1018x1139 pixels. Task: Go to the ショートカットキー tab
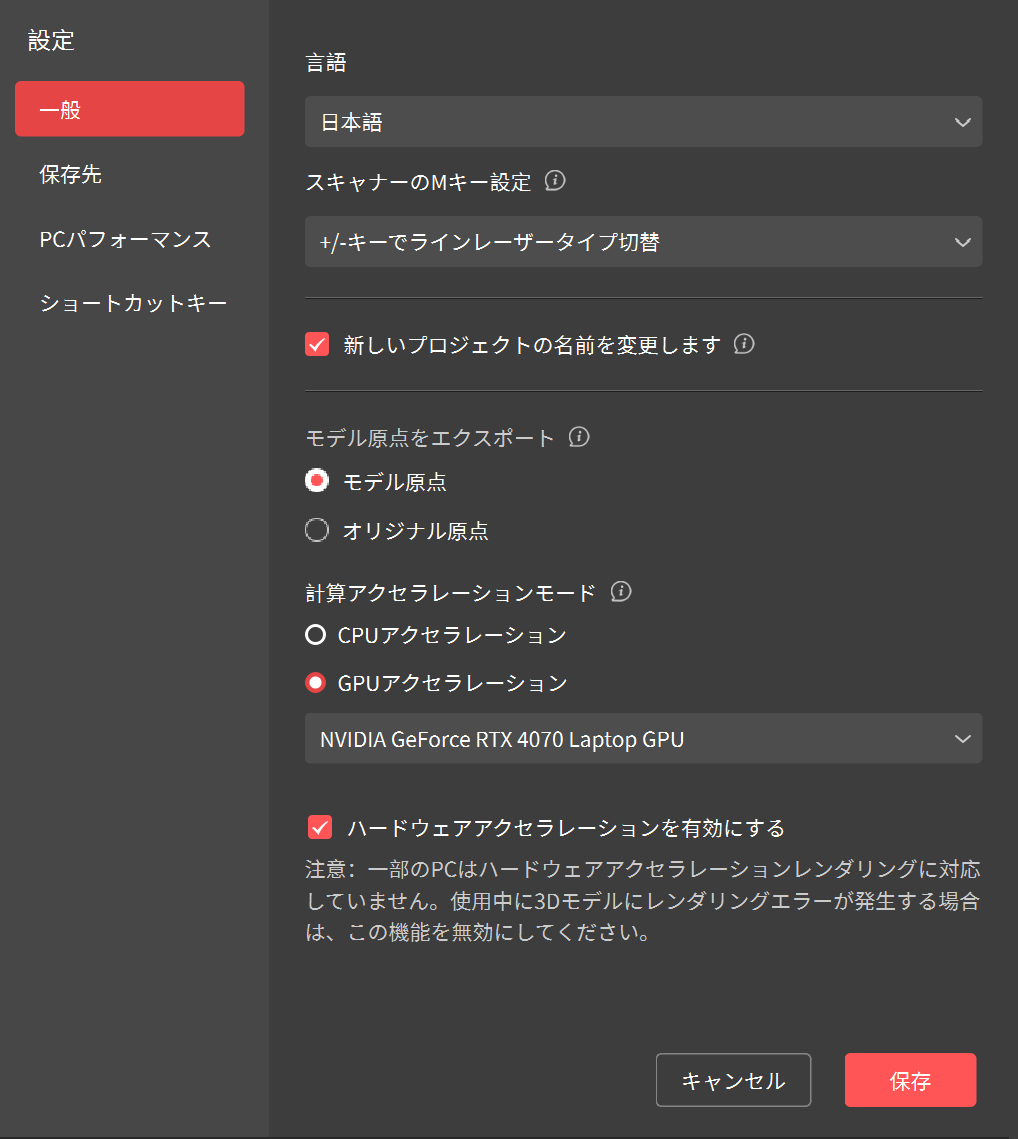(133, 303)
